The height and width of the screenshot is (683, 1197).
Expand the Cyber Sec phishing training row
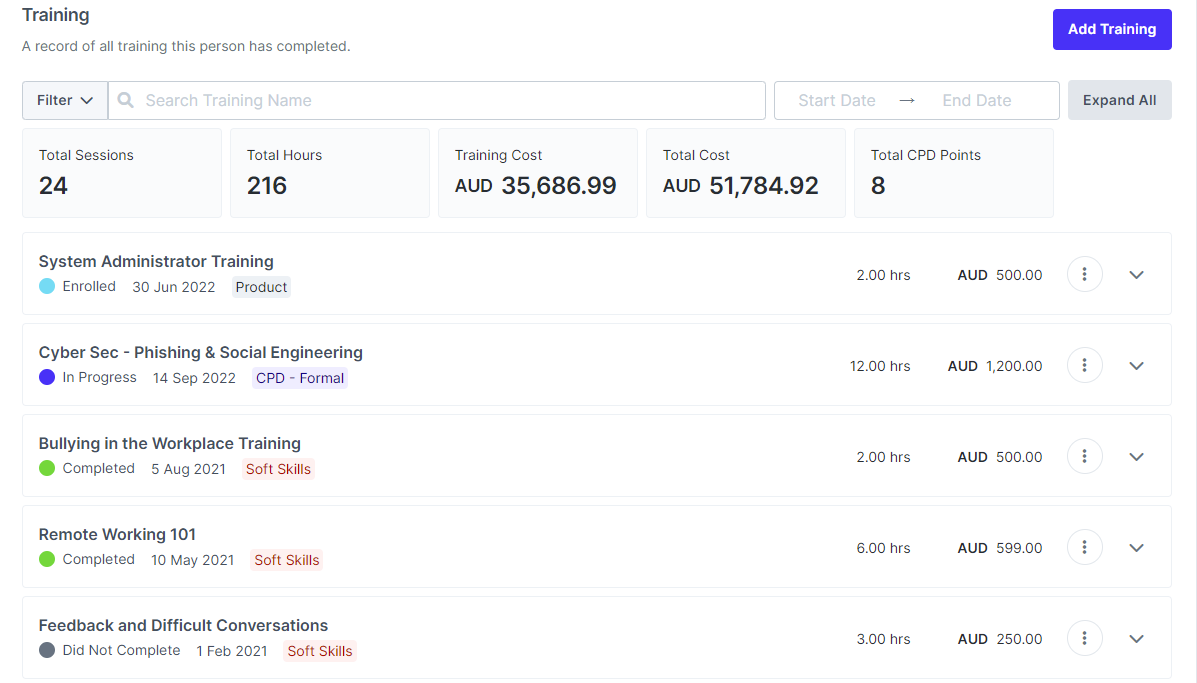1136,365
